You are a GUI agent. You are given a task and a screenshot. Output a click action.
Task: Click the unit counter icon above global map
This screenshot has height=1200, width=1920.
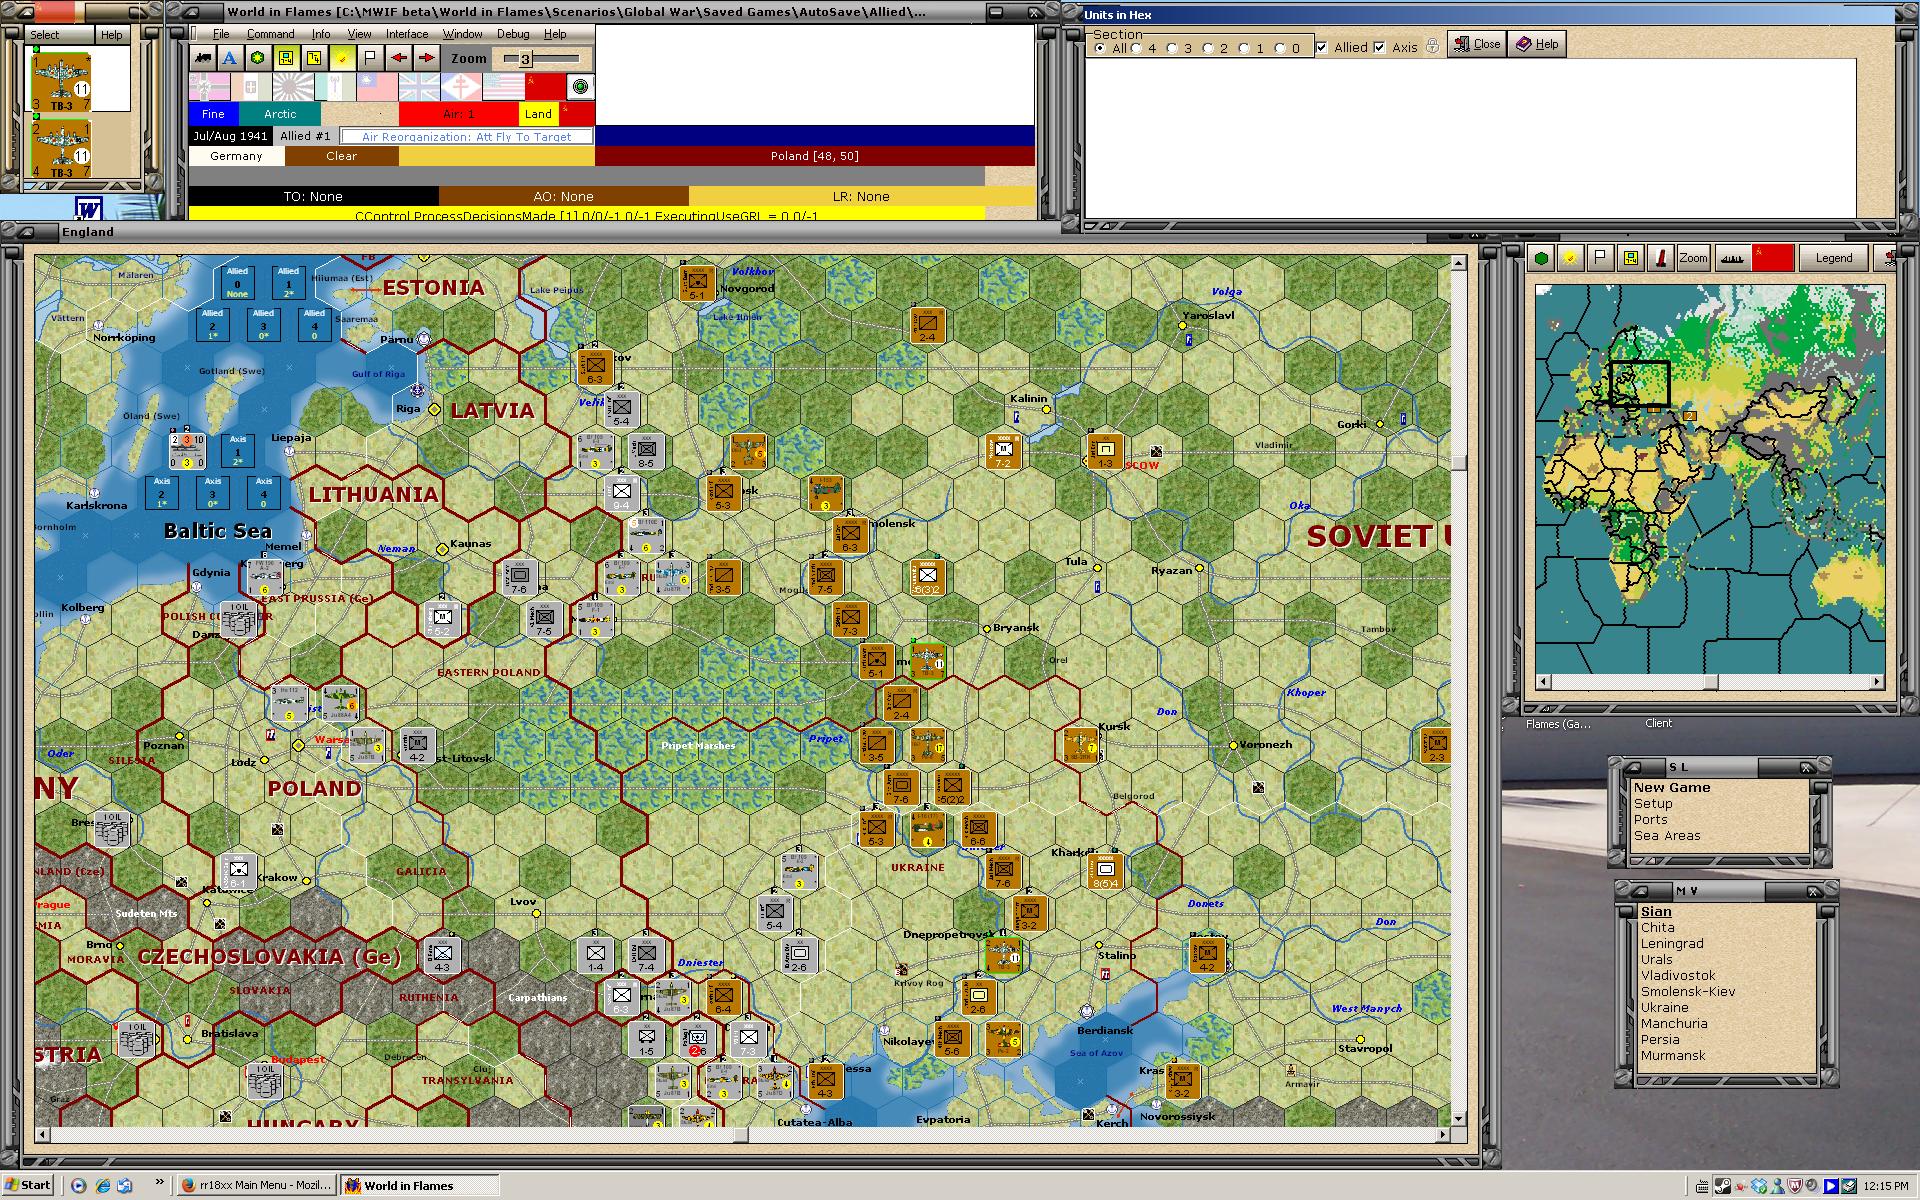[1631, 258]
